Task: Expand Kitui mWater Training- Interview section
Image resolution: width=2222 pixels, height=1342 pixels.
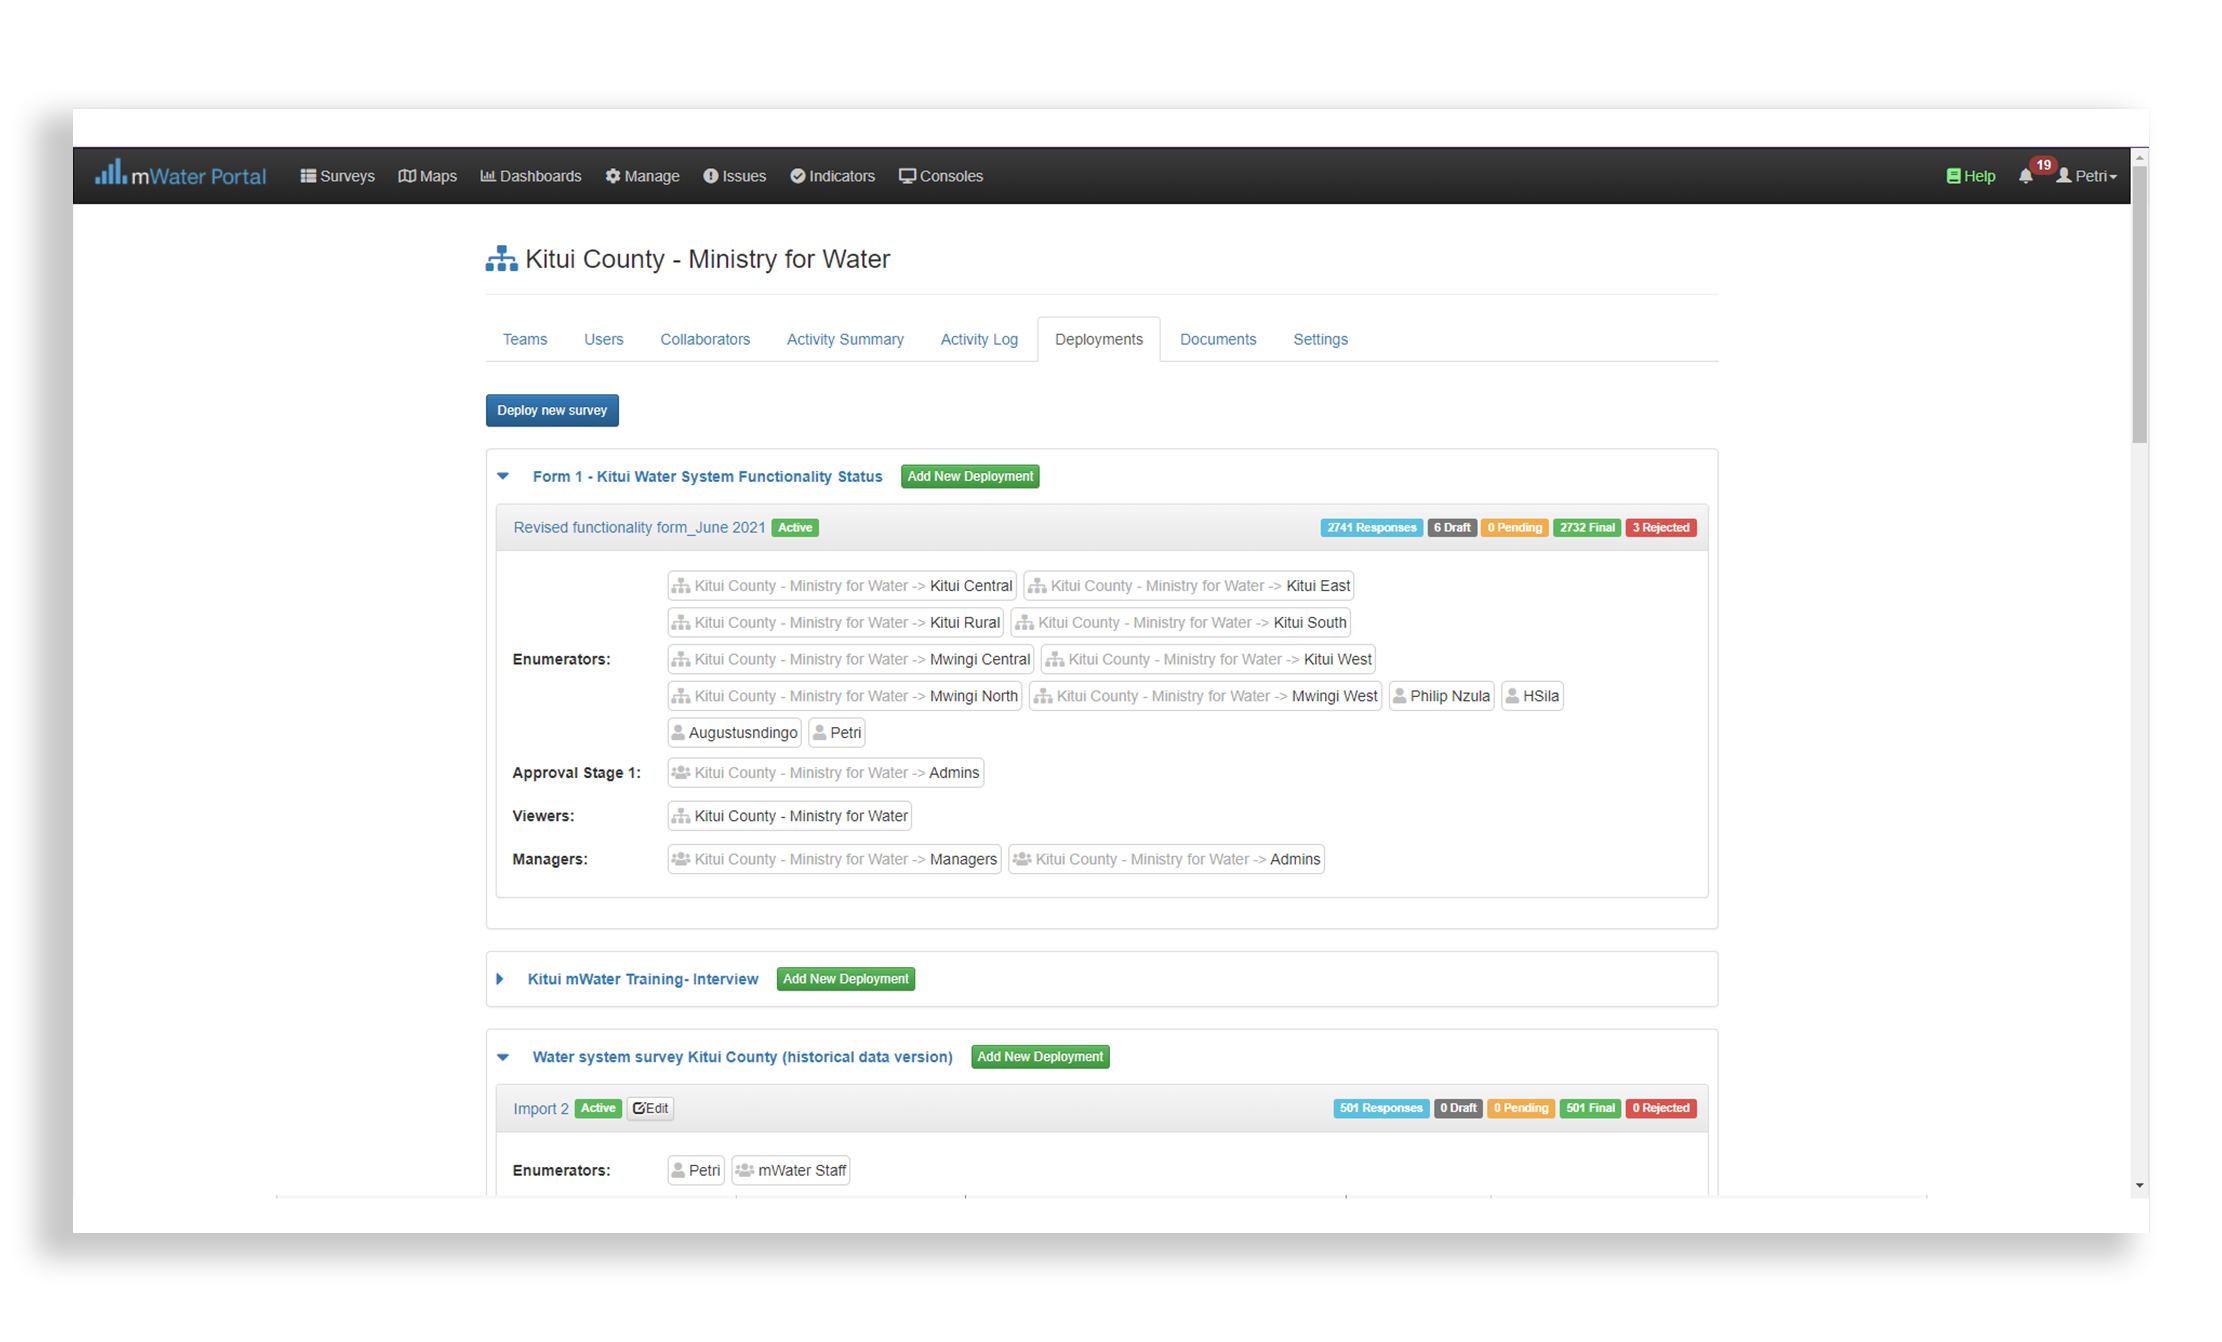Action: tap(500, 979)
